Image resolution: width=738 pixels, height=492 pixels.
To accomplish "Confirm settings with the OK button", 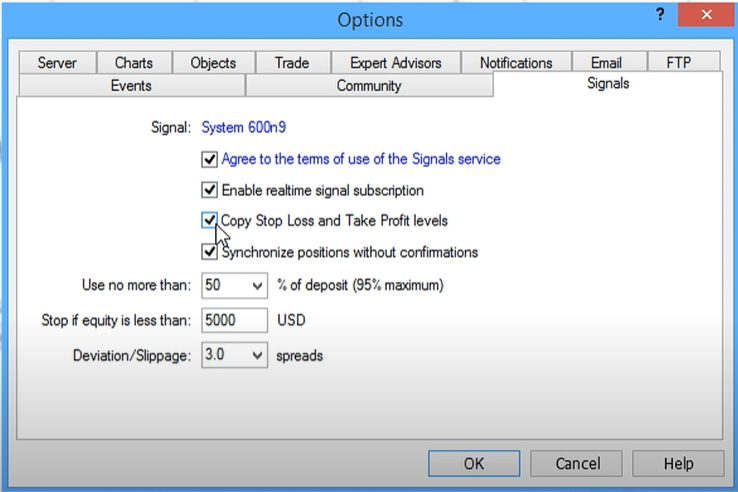I will pos(474,464).
